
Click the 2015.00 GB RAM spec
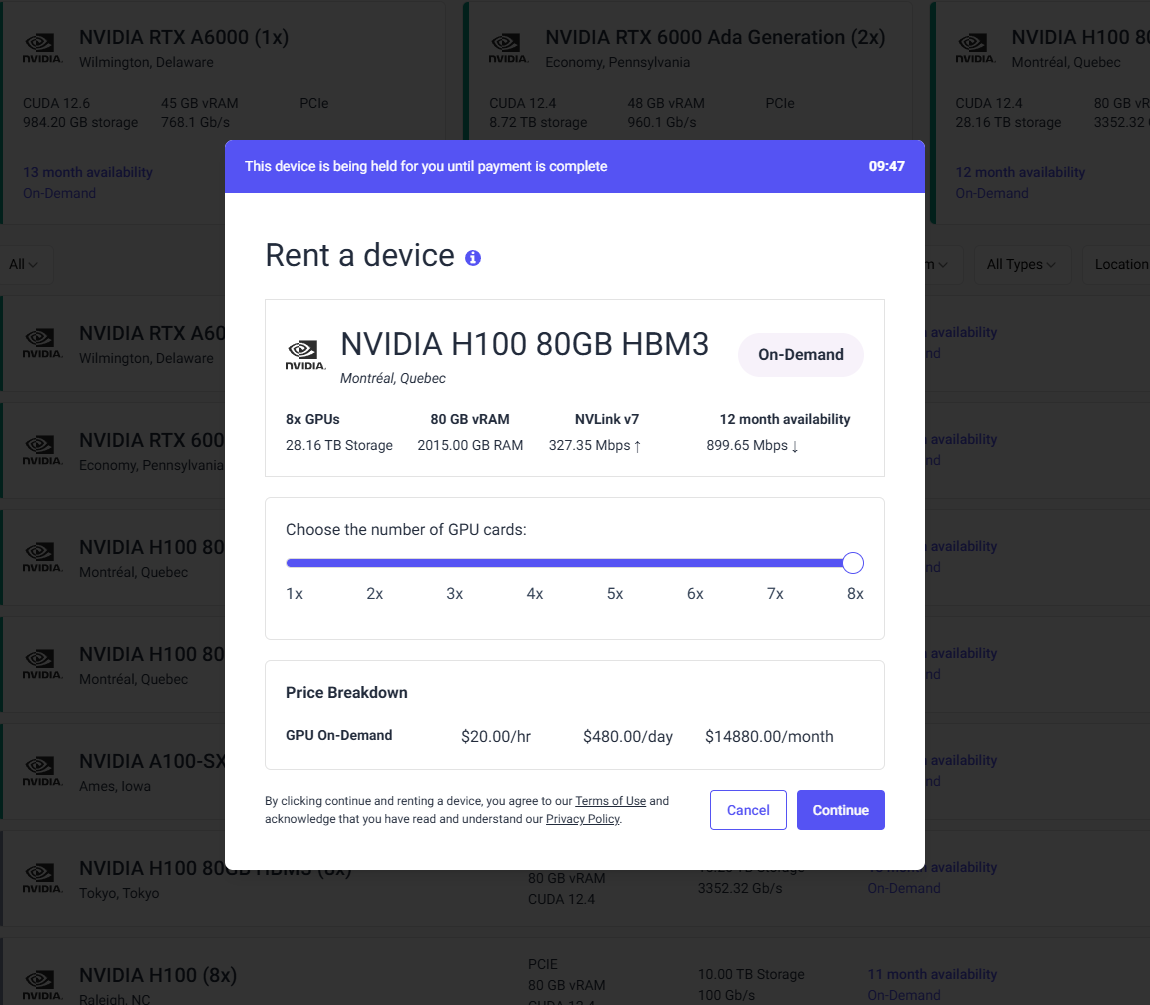[x=470, y=445]
